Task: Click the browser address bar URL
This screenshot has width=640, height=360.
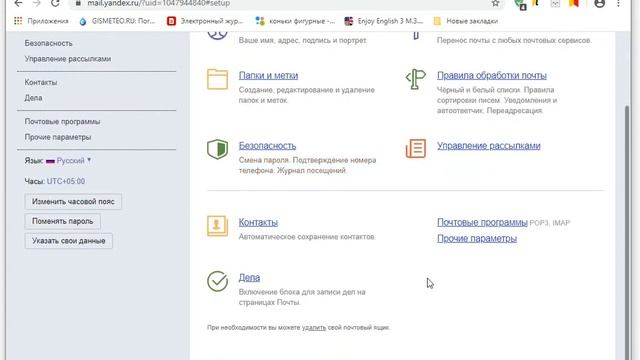Action: (x=158, y=3)
